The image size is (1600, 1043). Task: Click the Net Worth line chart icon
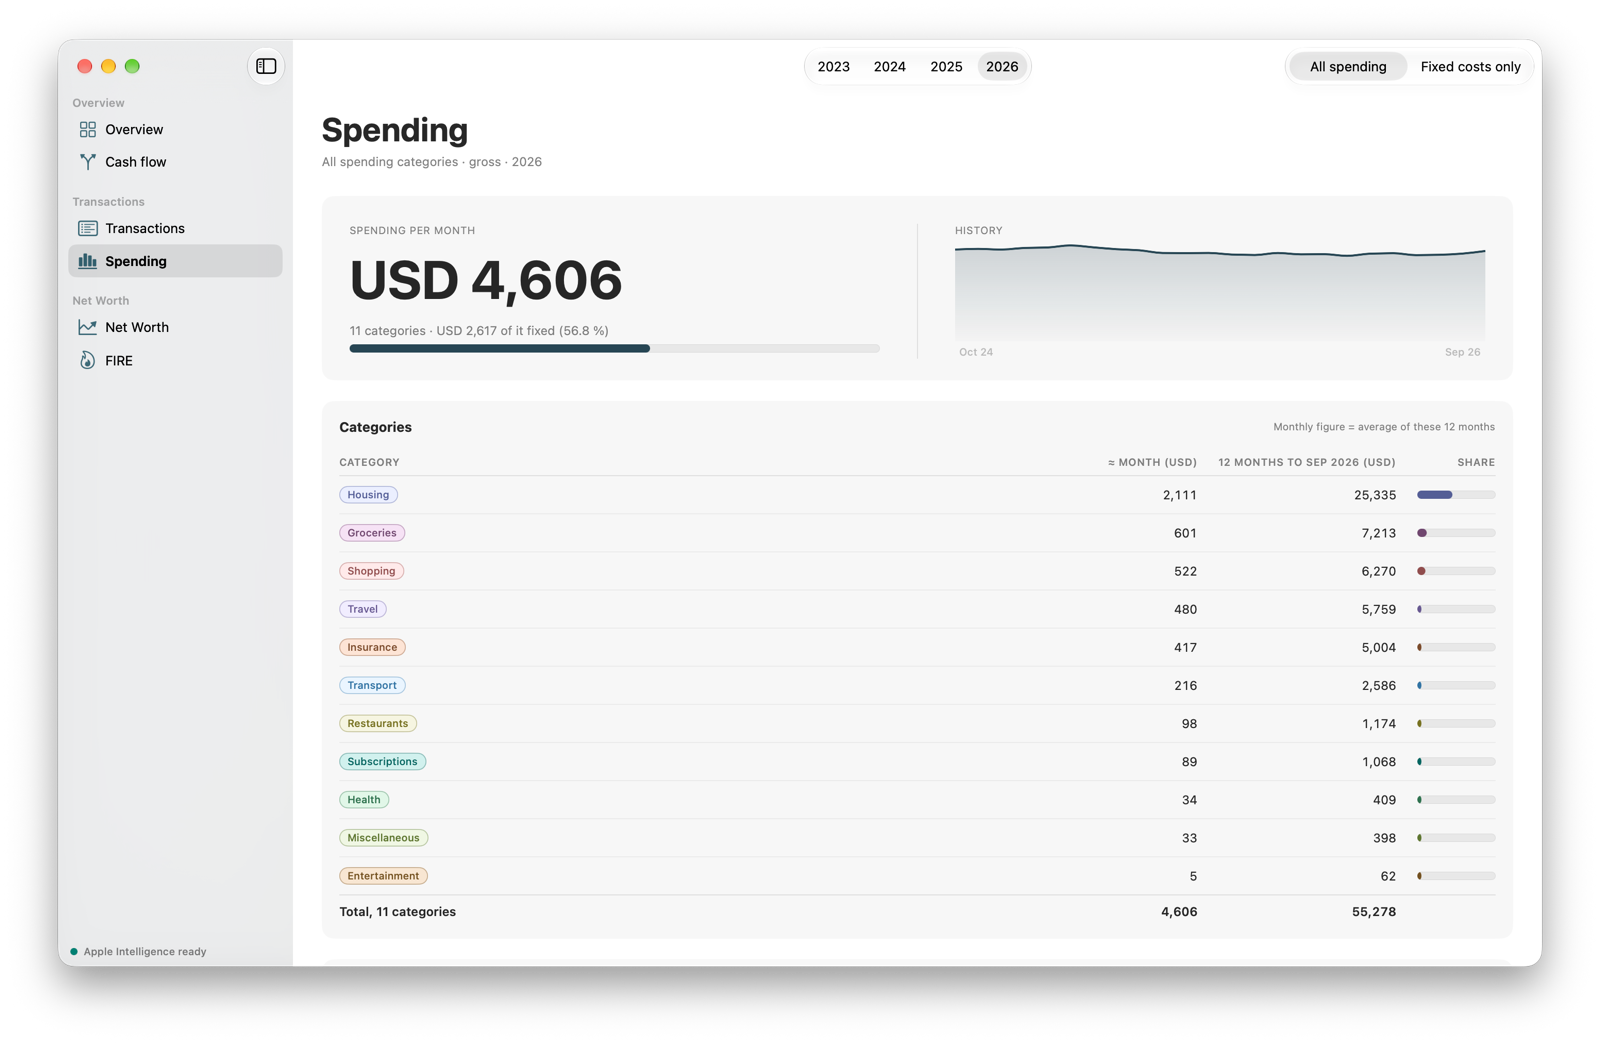coord(88,327)
